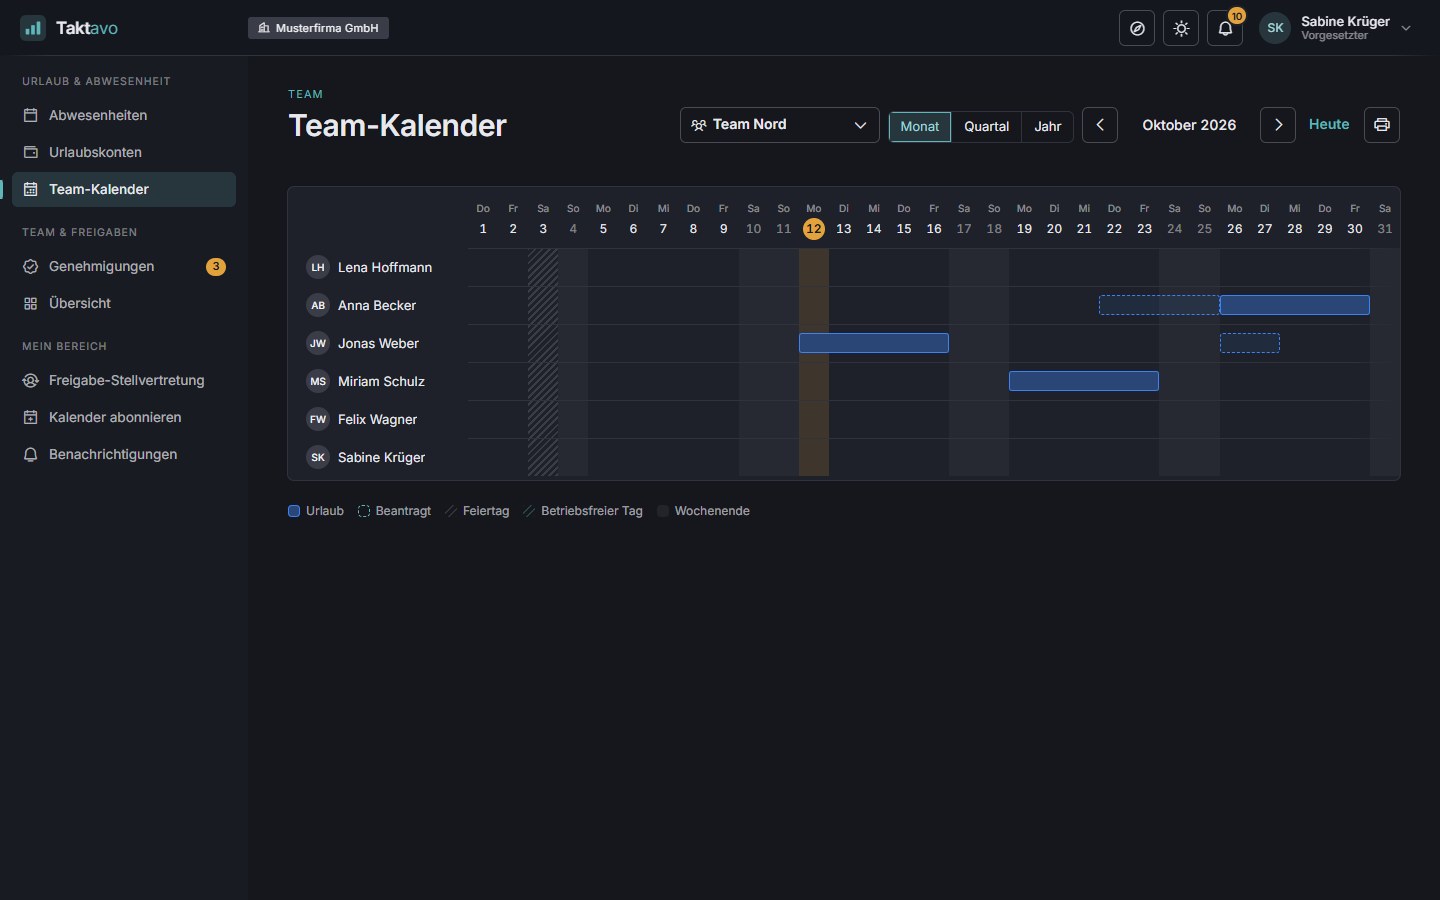Open Urlaubskonten in the sidebar
The image size is (1440, 900).
124,152
